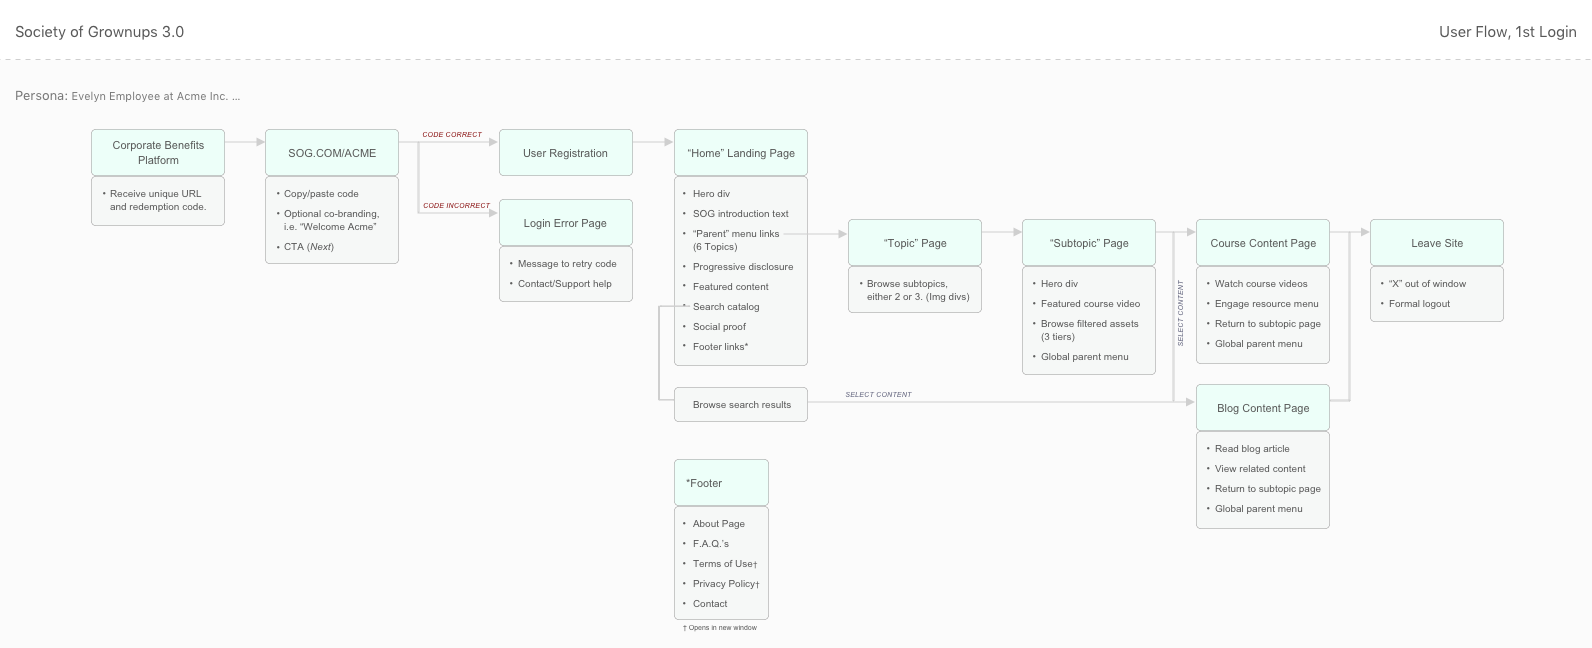Image resolution: width=1592 pixels, height=648 pixels.
Task: Select the "Topic" Page box
Action: click(x=915, y=243)
